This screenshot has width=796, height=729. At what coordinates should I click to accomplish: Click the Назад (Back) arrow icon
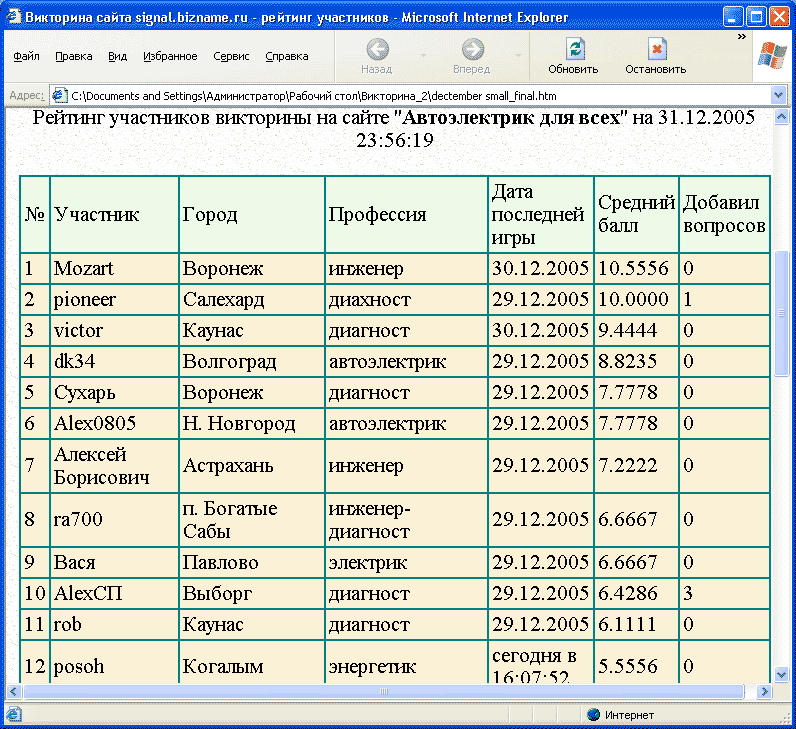click(x=377, y=49)
